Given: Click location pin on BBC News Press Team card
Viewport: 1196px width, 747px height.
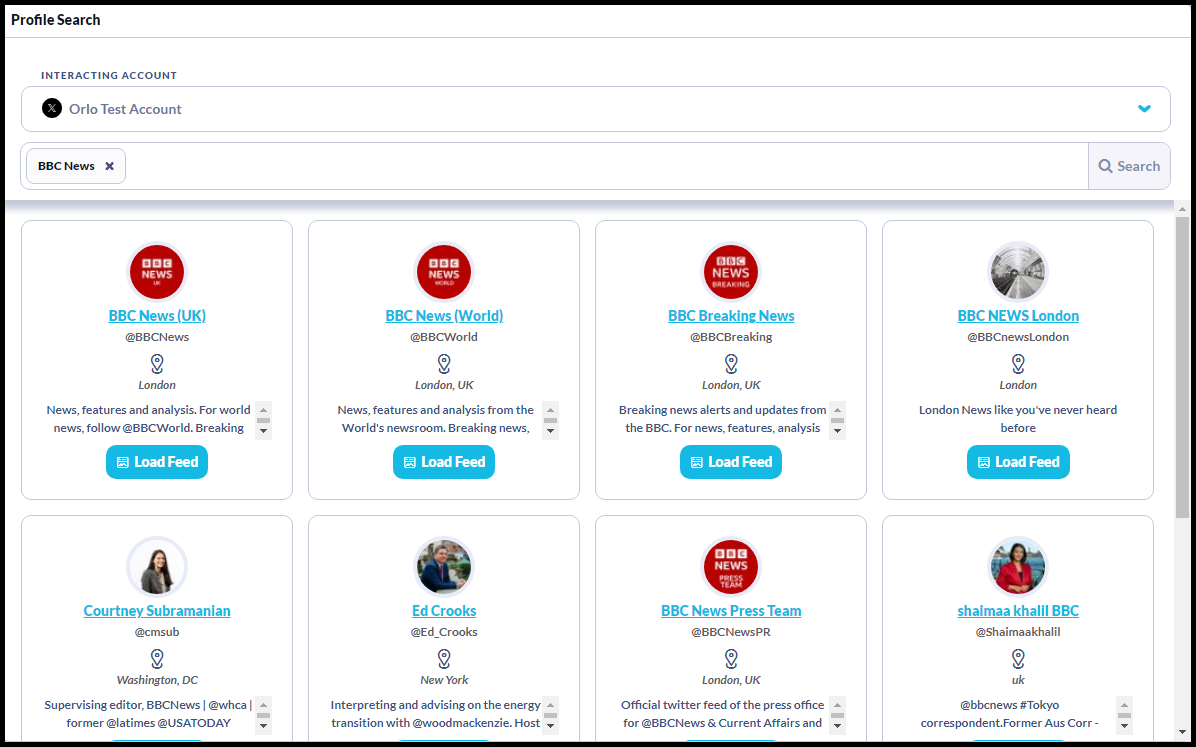Looking at the screenshot, I should click(731, 659).
